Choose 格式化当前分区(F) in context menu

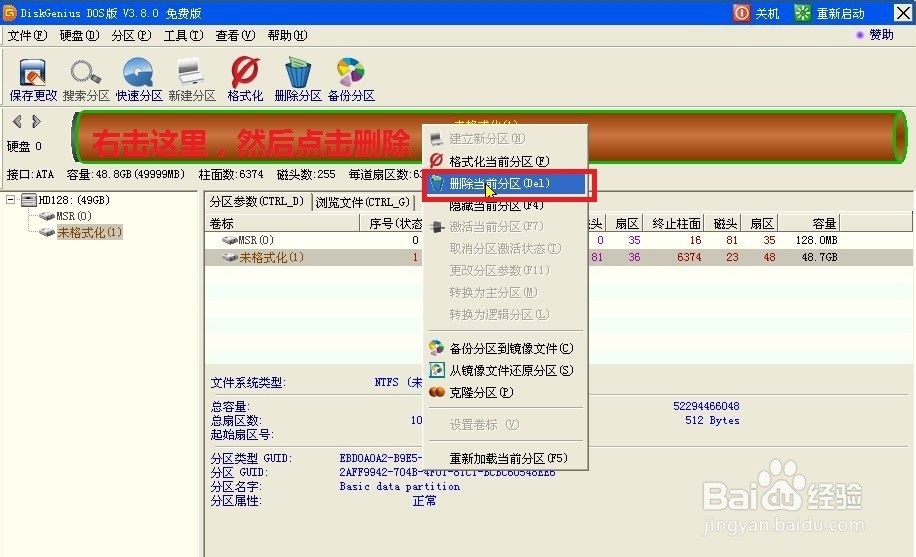point(505,161)
